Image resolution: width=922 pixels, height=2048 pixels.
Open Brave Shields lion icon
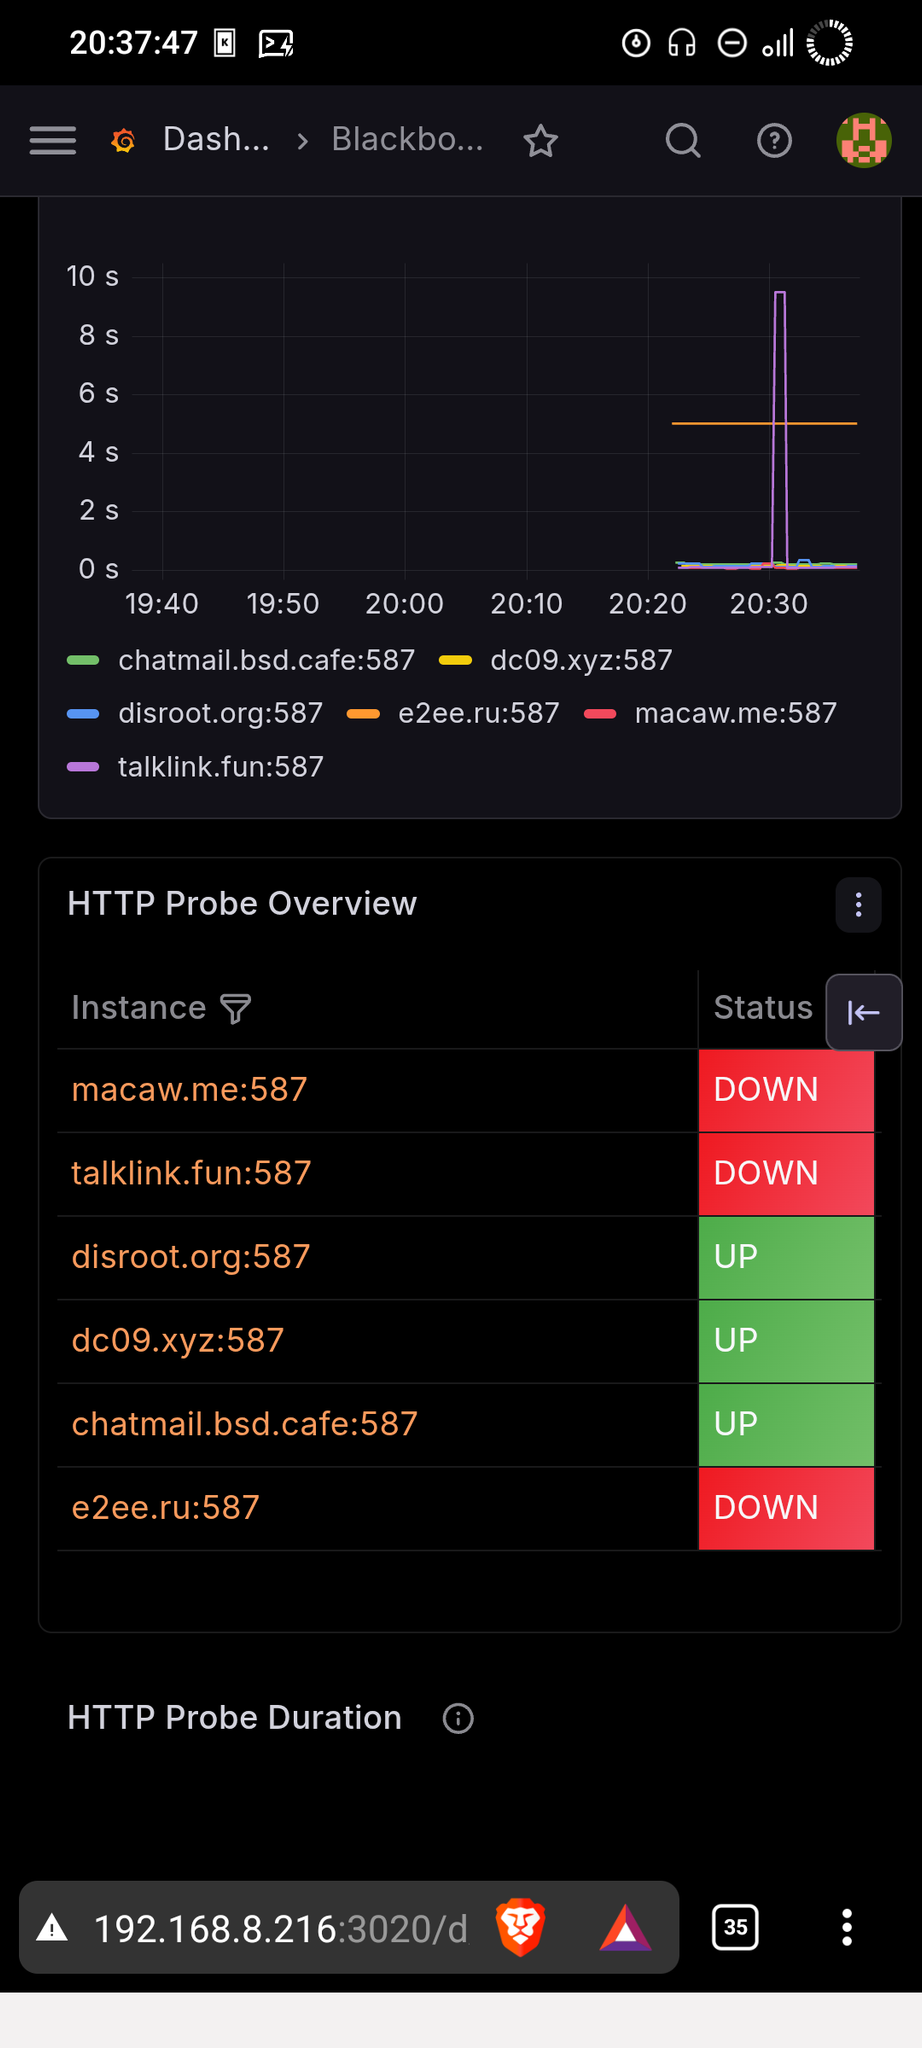520,1927
